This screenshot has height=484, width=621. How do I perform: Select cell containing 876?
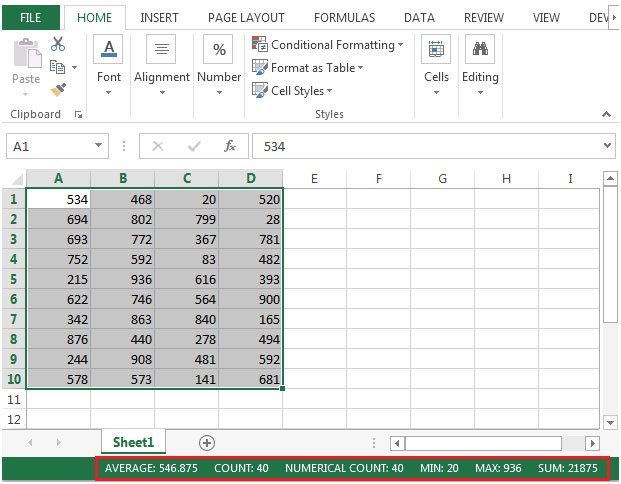(x=58, y=339)
